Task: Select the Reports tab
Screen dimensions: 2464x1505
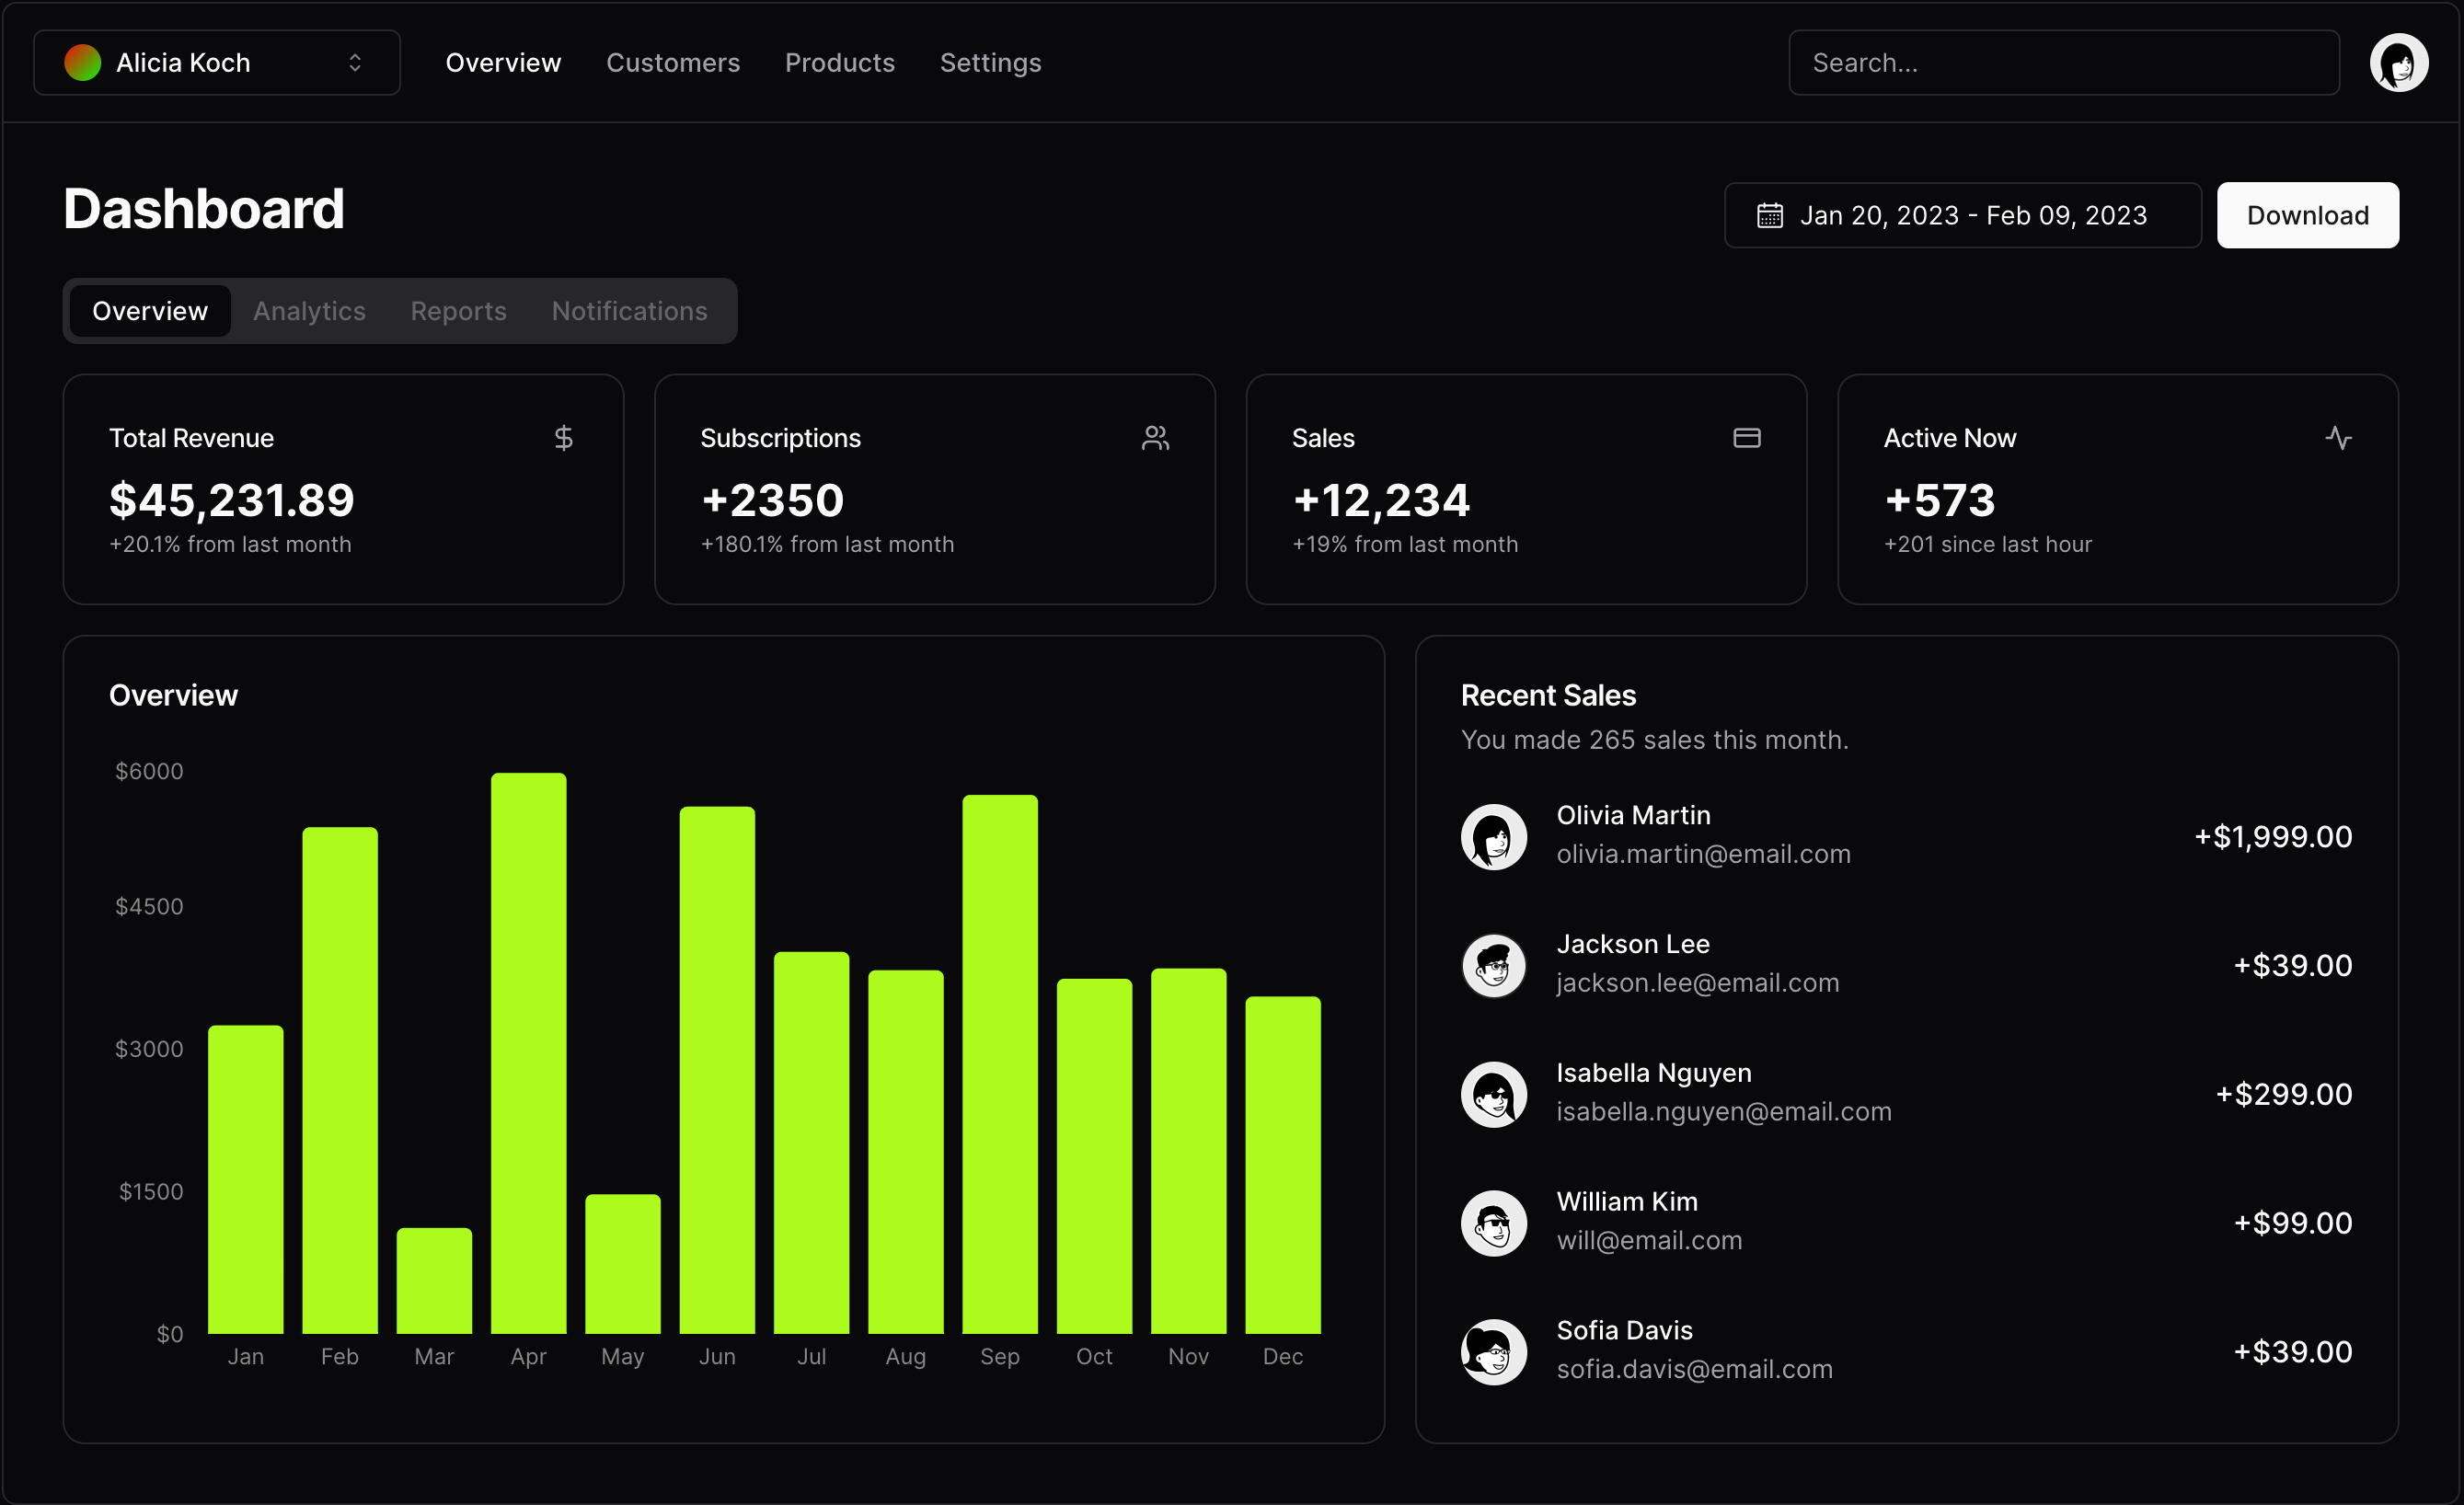Action: coord(458,311)
